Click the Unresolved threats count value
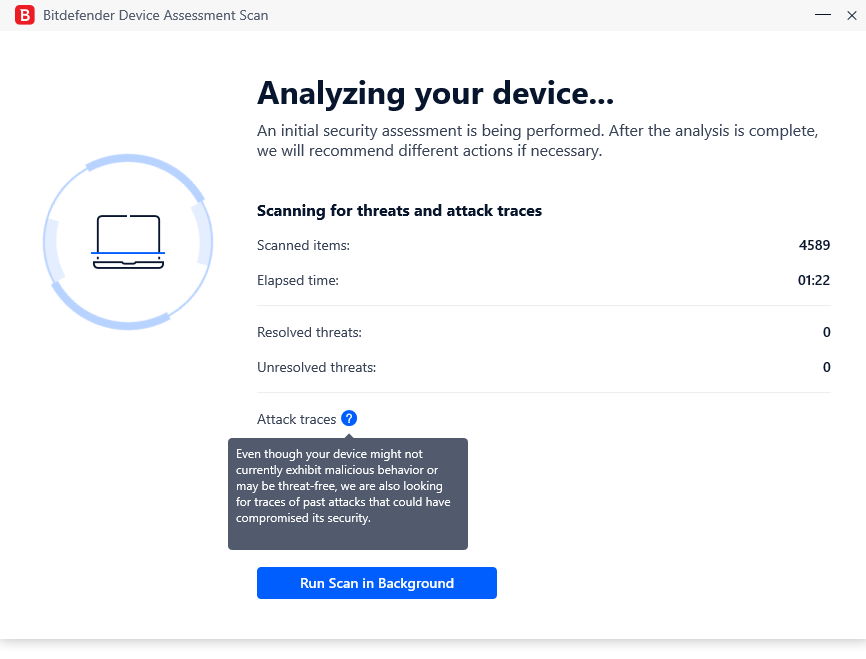The width and height of the screenshot is (866, 659). click(827, 367)
